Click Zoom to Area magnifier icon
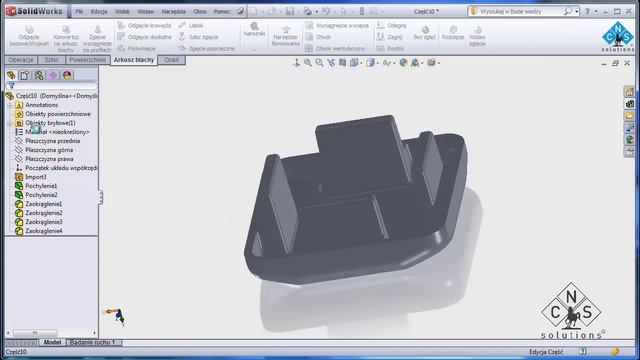The height and width of the screenshot is (360, 640). click(x=319, y=63)
